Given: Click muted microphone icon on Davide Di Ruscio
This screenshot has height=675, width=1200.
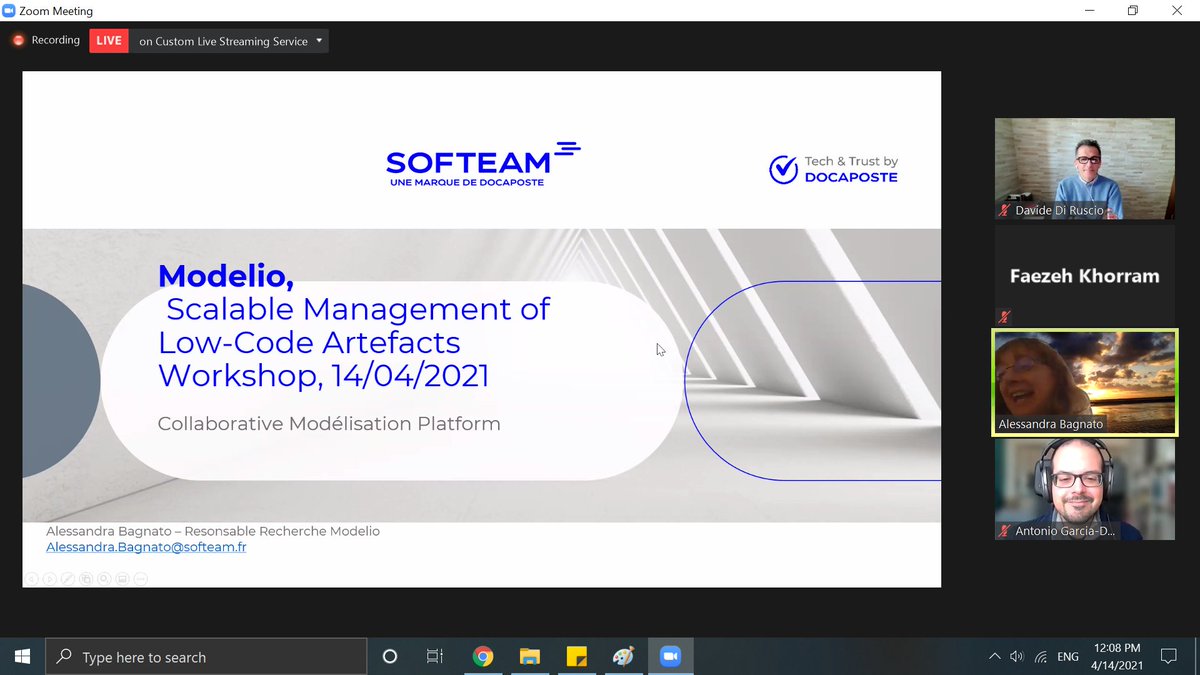Looking at the screenshot, I should coord(1004,211).
